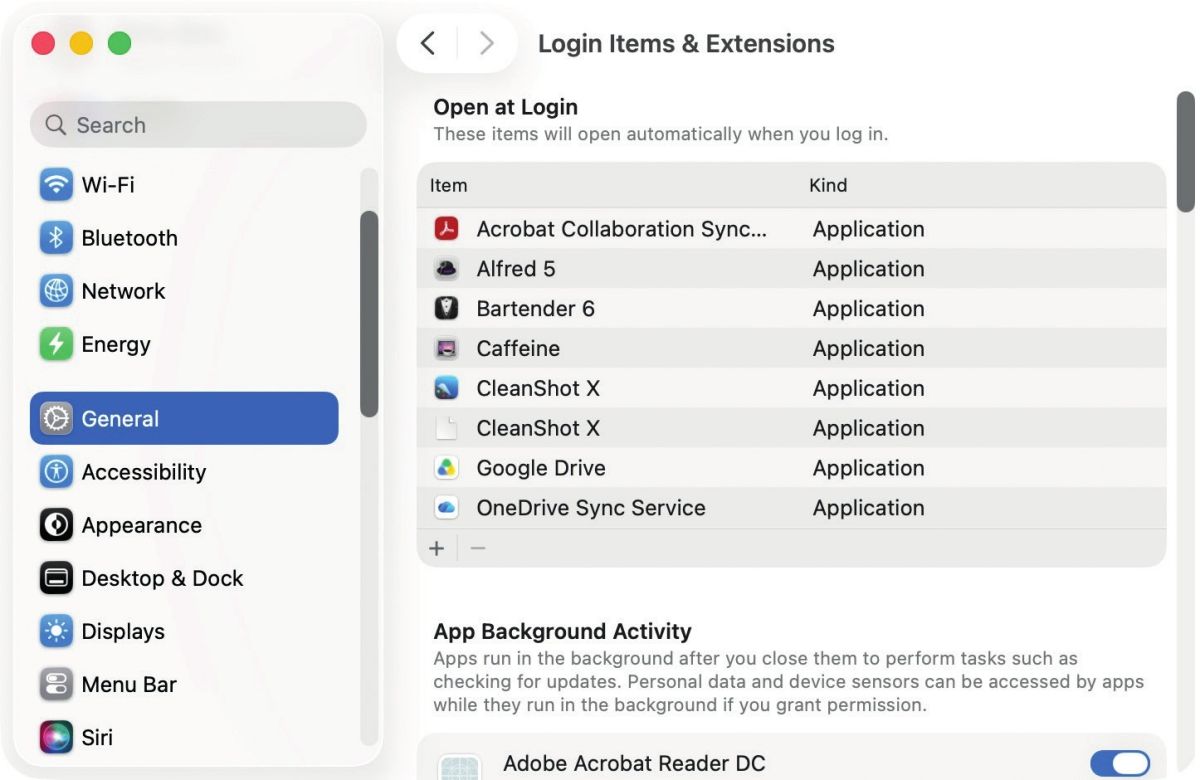Click the Login Items & Extensions title
This screenshot has width=1200, height=780.
686,44
